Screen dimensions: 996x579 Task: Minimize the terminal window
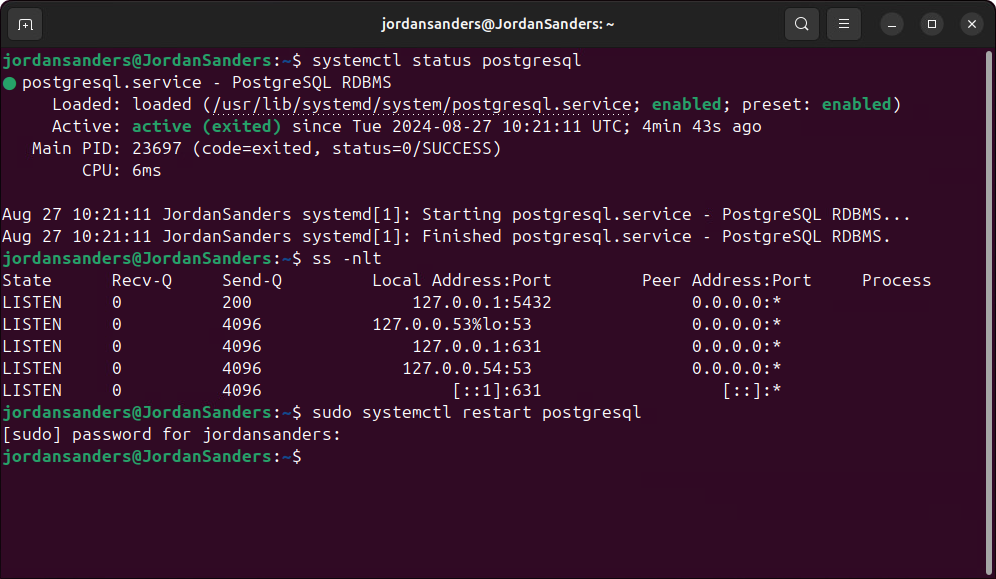(891, 23)
